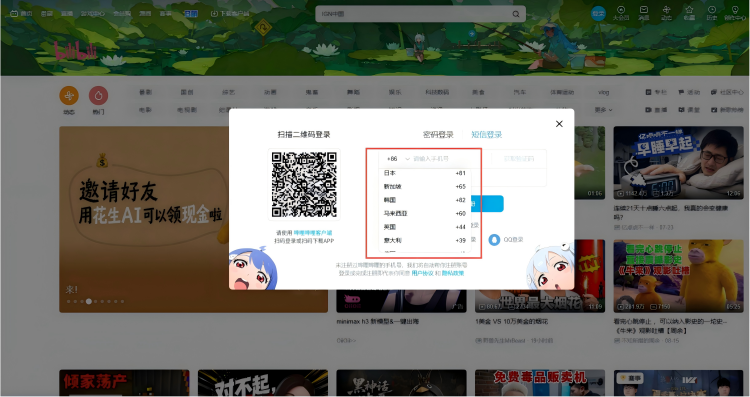Open the 美食 category
The width and height of the screenshot is (750, 397).
point(478,92)
